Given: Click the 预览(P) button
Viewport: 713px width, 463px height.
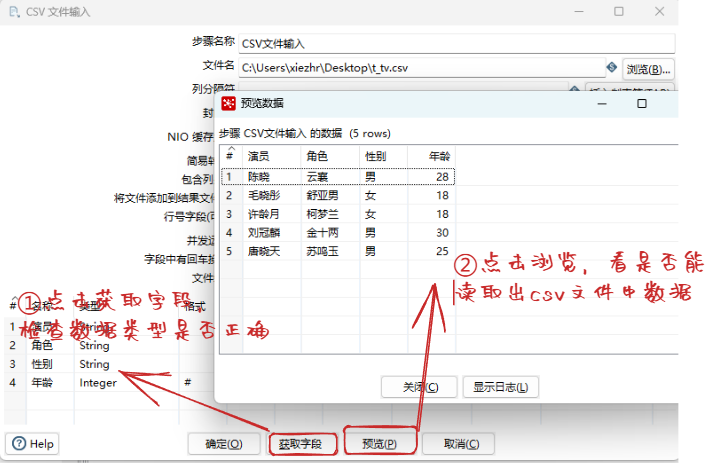Looking at the screenshot, I should [x=380, y=444].
